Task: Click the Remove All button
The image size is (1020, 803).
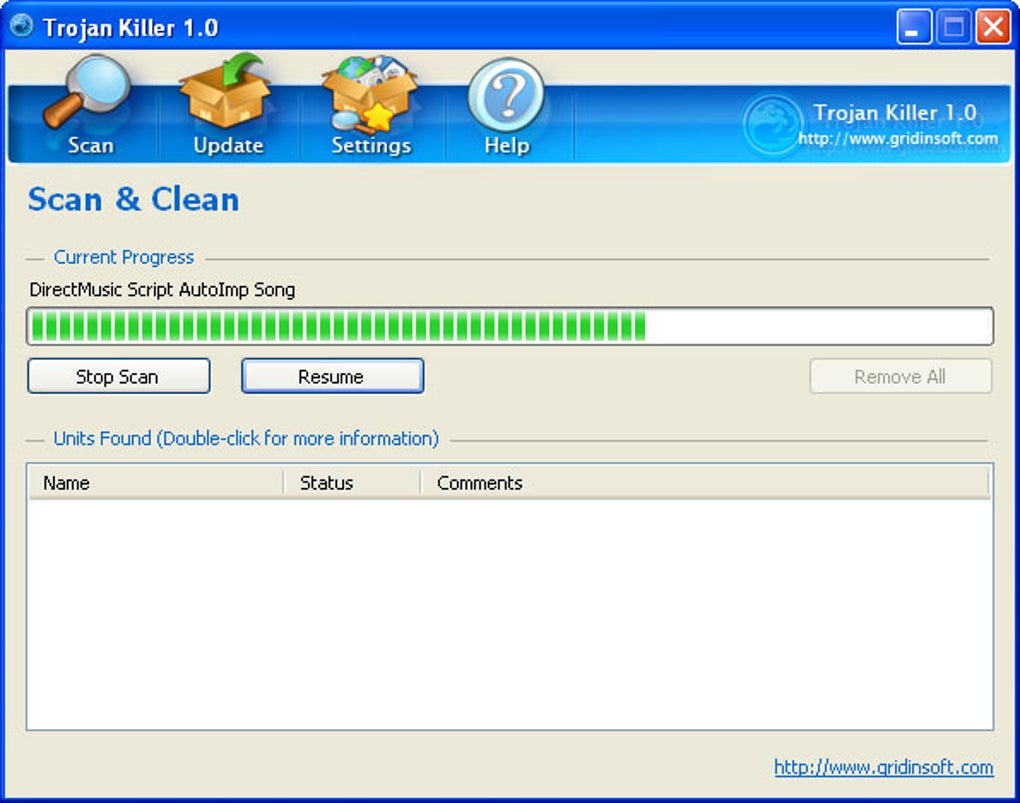Action: pos(900,376)
